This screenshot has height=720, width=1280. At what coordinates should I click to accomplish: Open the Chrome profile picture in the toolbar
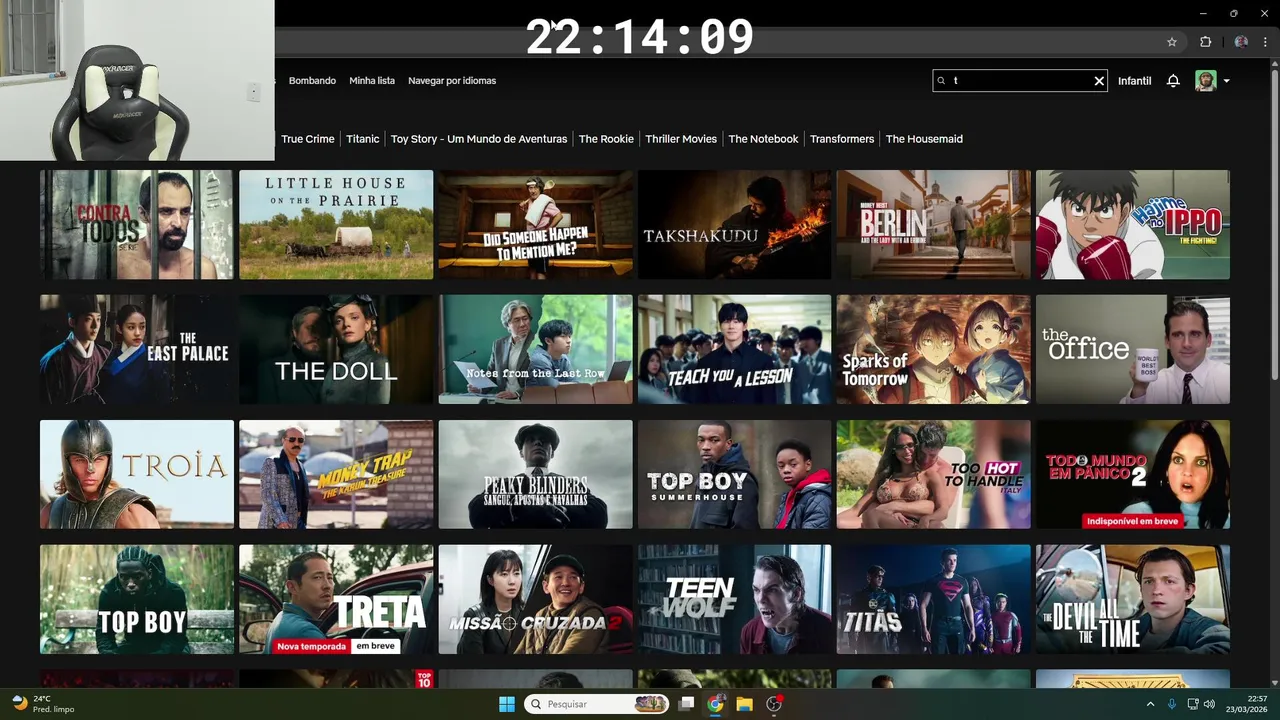tap(1241, 42)
